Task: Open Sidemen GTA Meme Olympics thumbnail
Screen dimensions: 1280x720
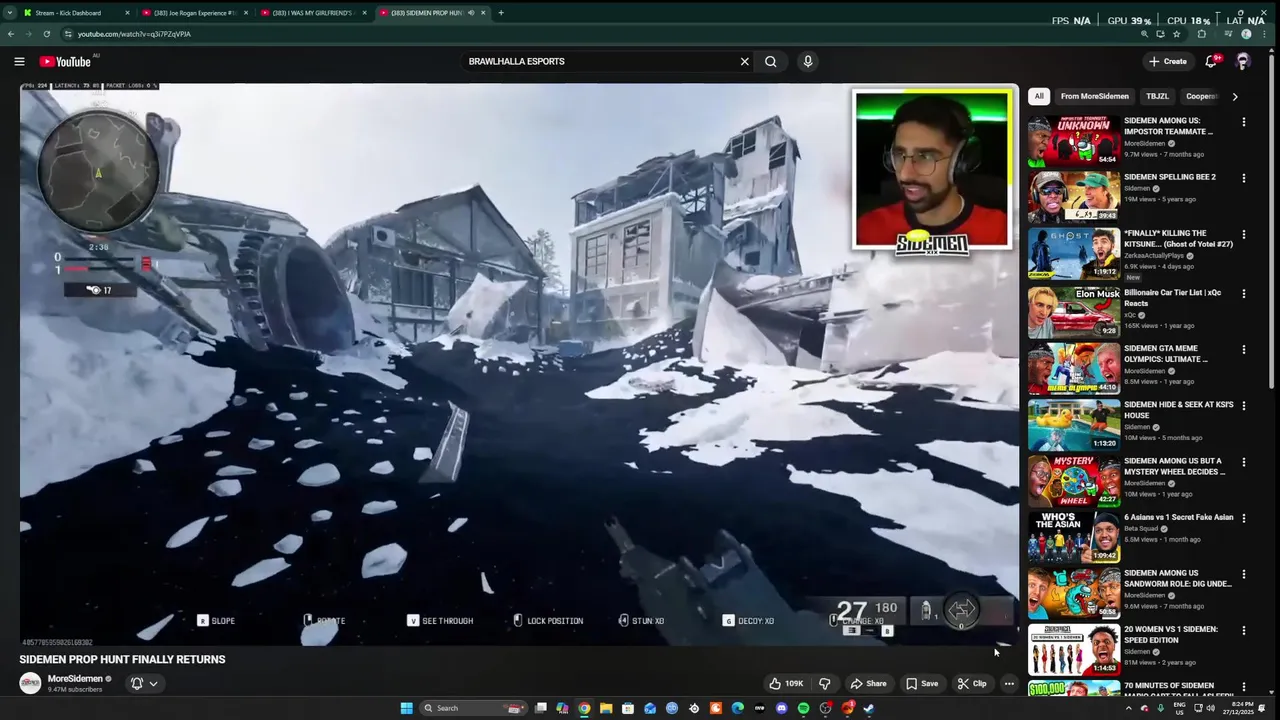Action: click(1074, 368)
